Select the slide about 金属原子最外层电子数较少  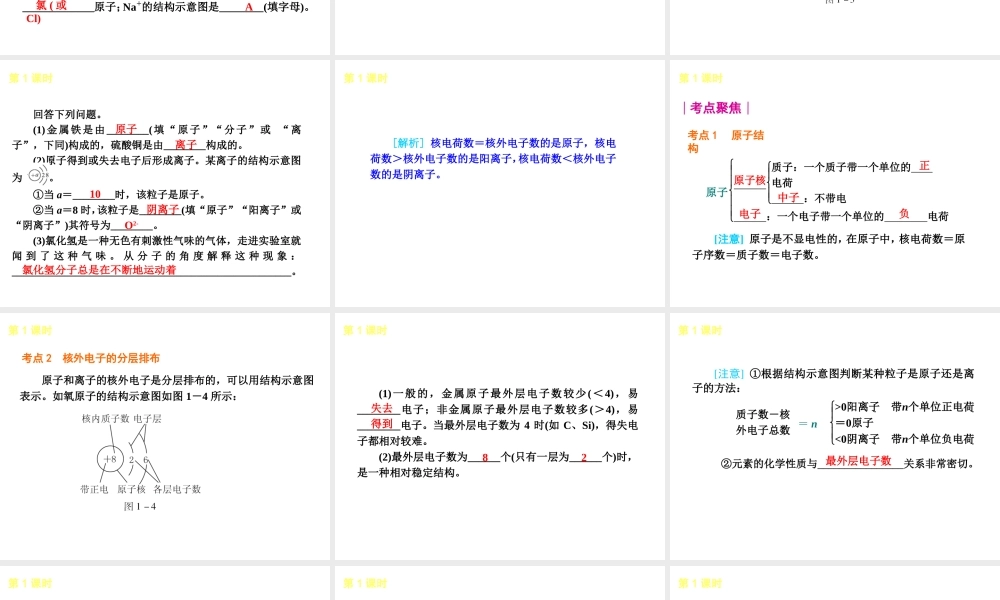click(x=499, y=436)
